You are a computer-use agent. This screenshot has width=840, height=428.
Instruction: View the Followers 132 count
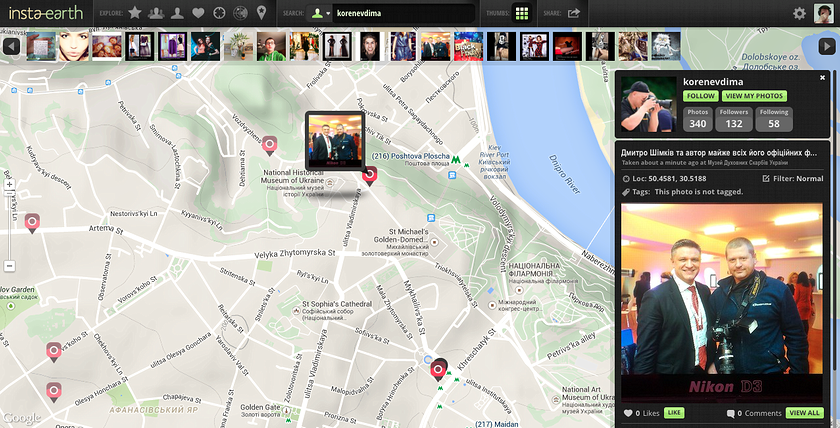coord(734,119)
